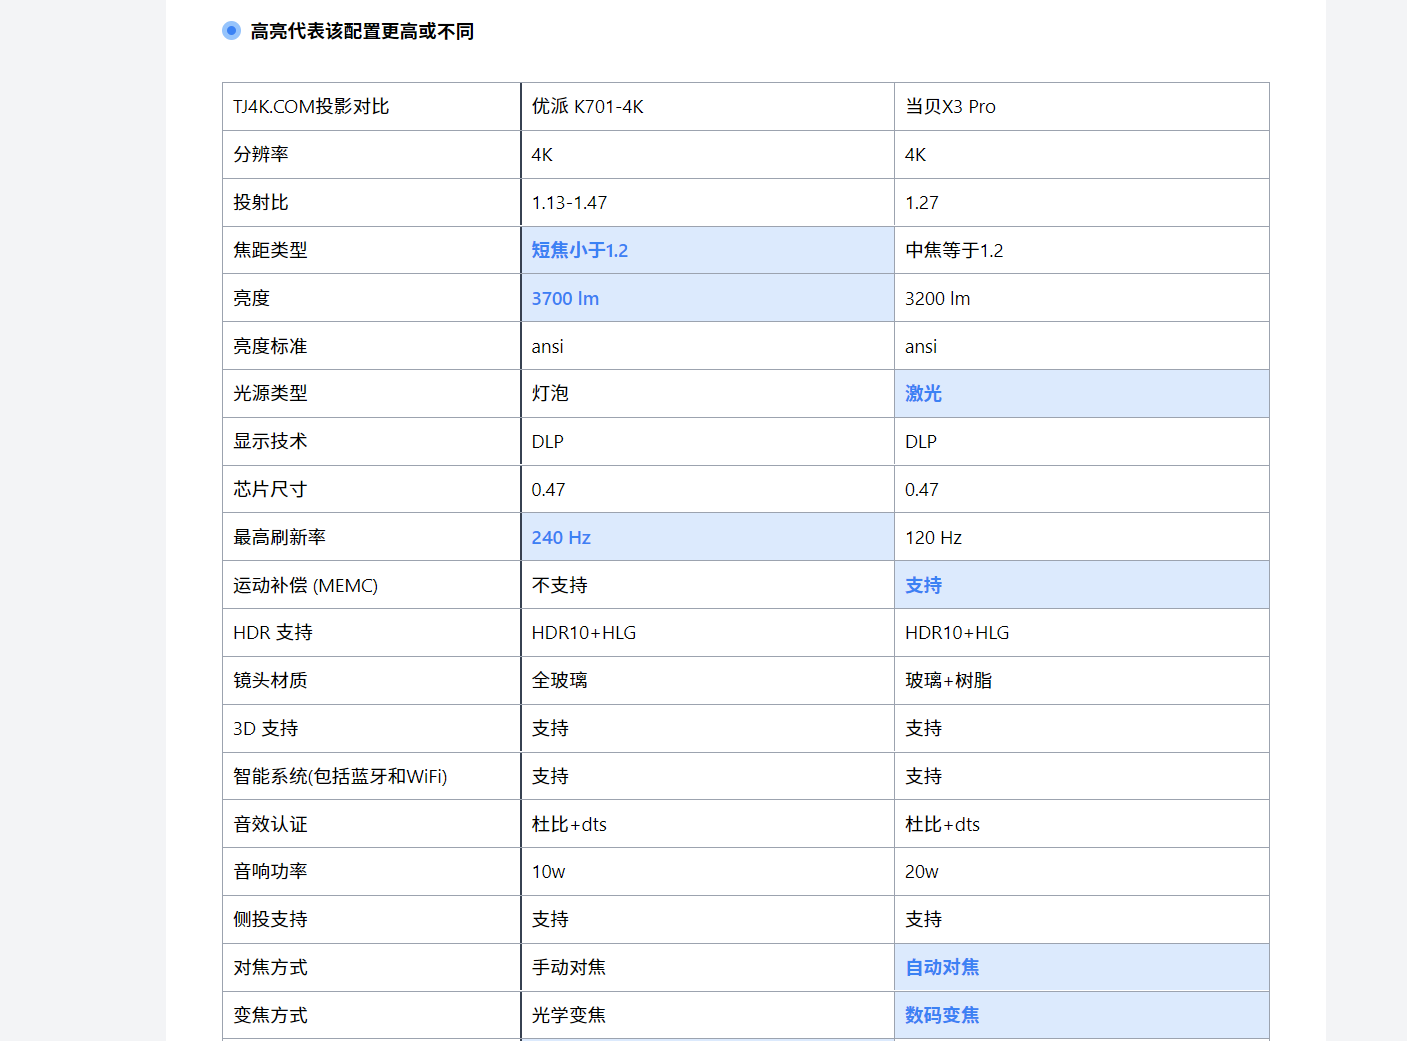Click the 分辨率 row label
This screenshot has height=1041, width=1407.
pos(261,155)
